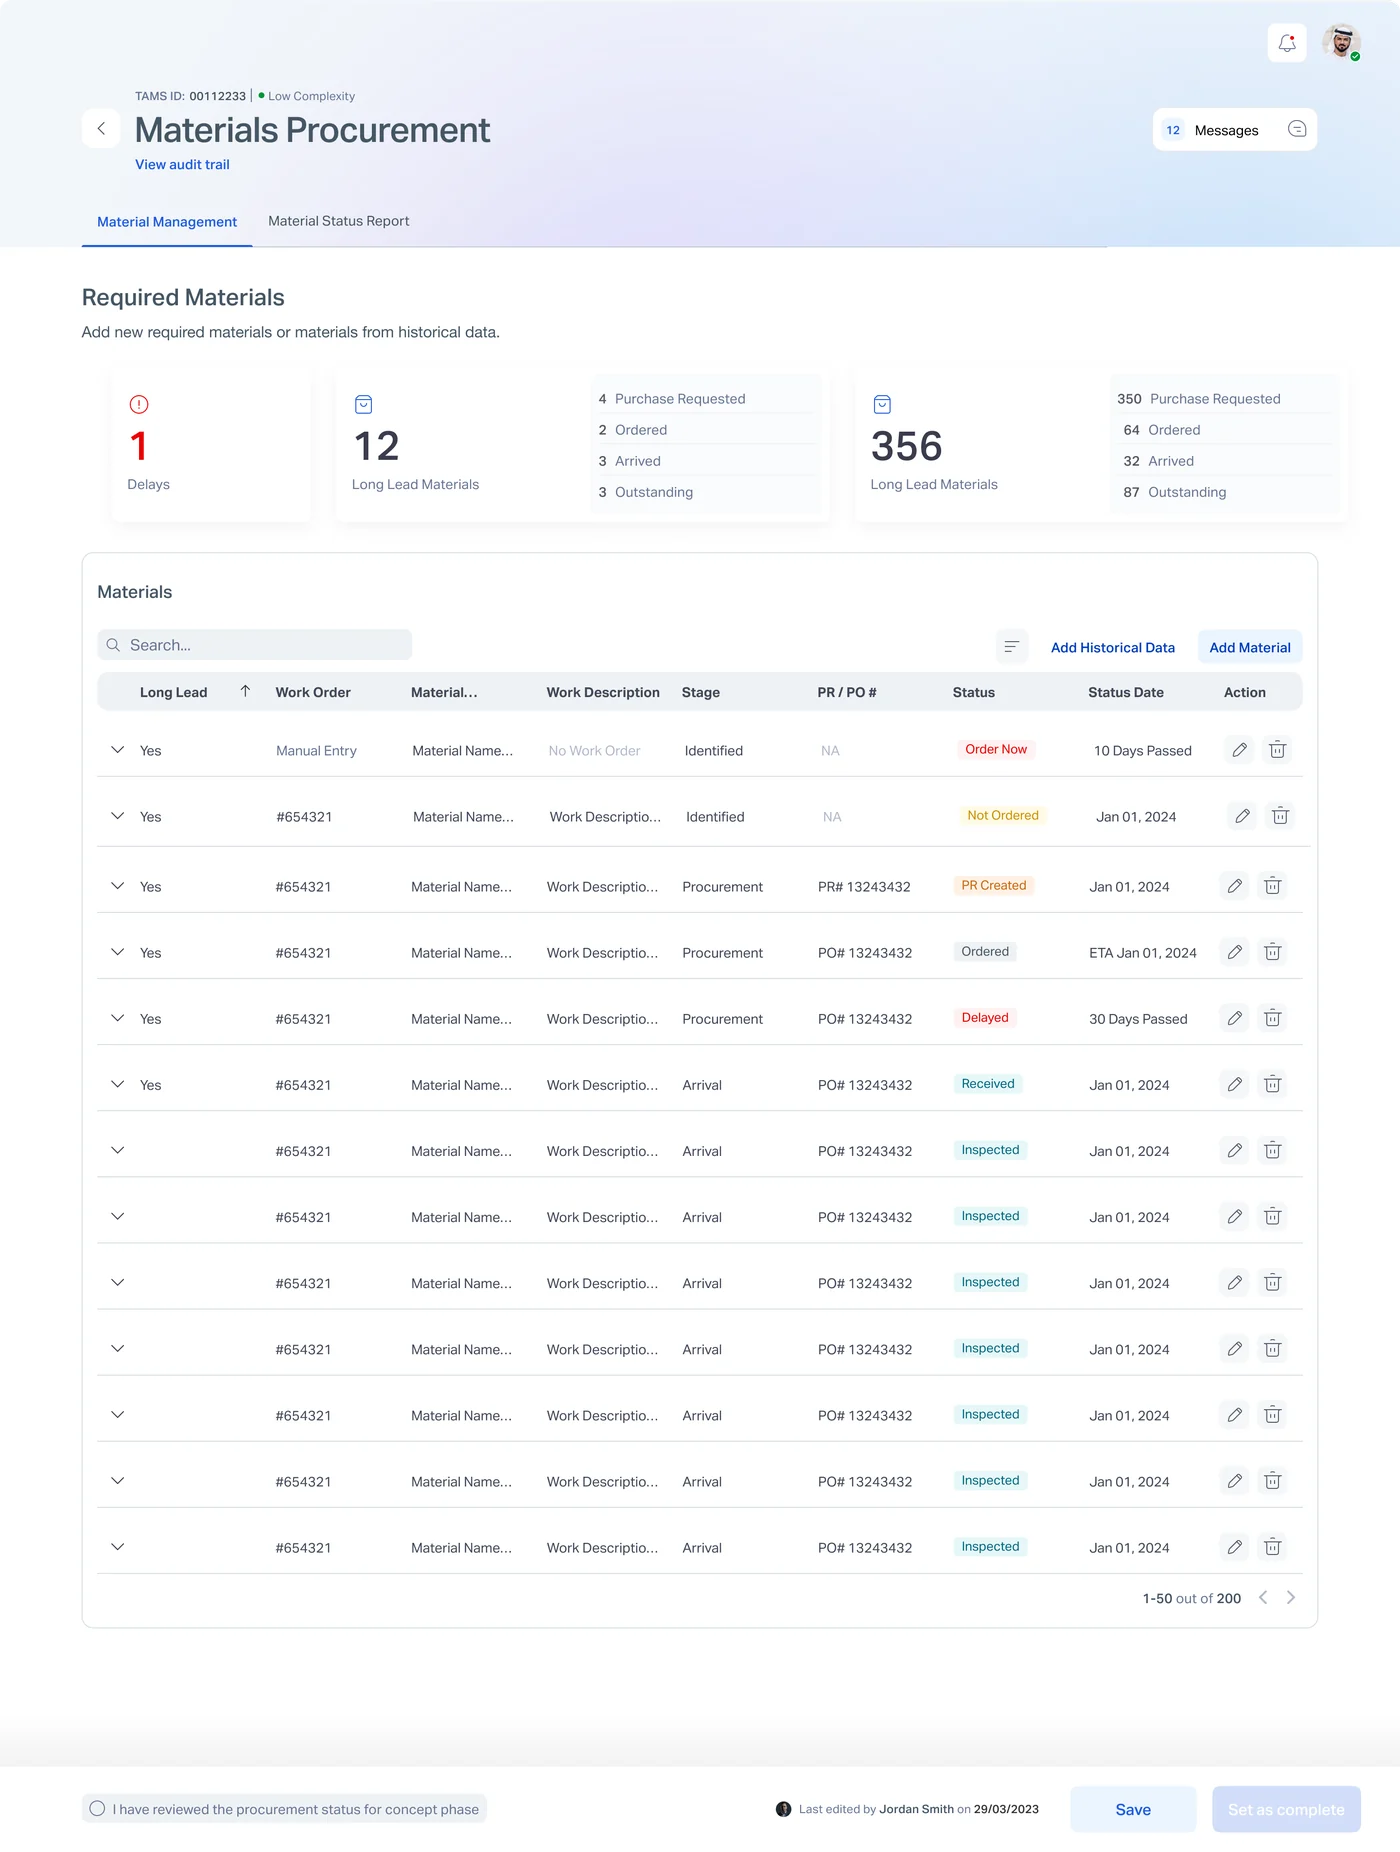Screen dimensions: 1400x1852
Task: Edit the Delayed material row
Action: [1235, 1018]
